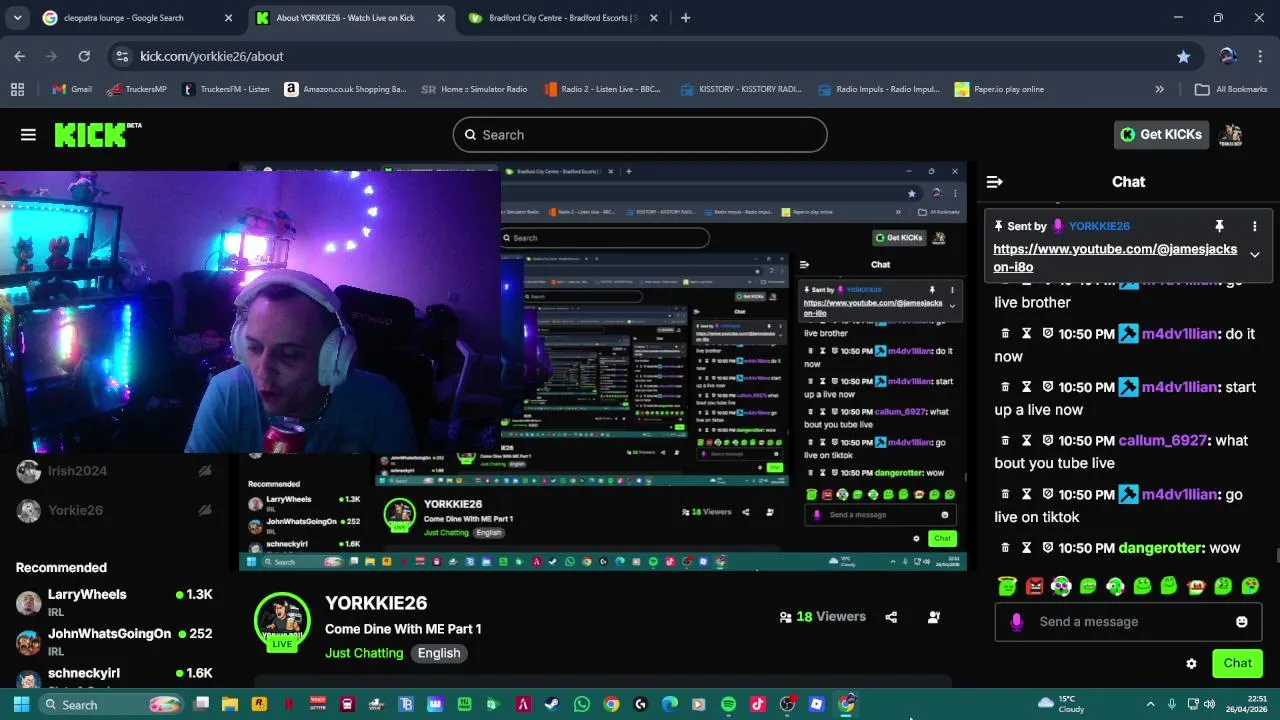
Task: Click the English language tag
Action: click(x=439, y=653)
